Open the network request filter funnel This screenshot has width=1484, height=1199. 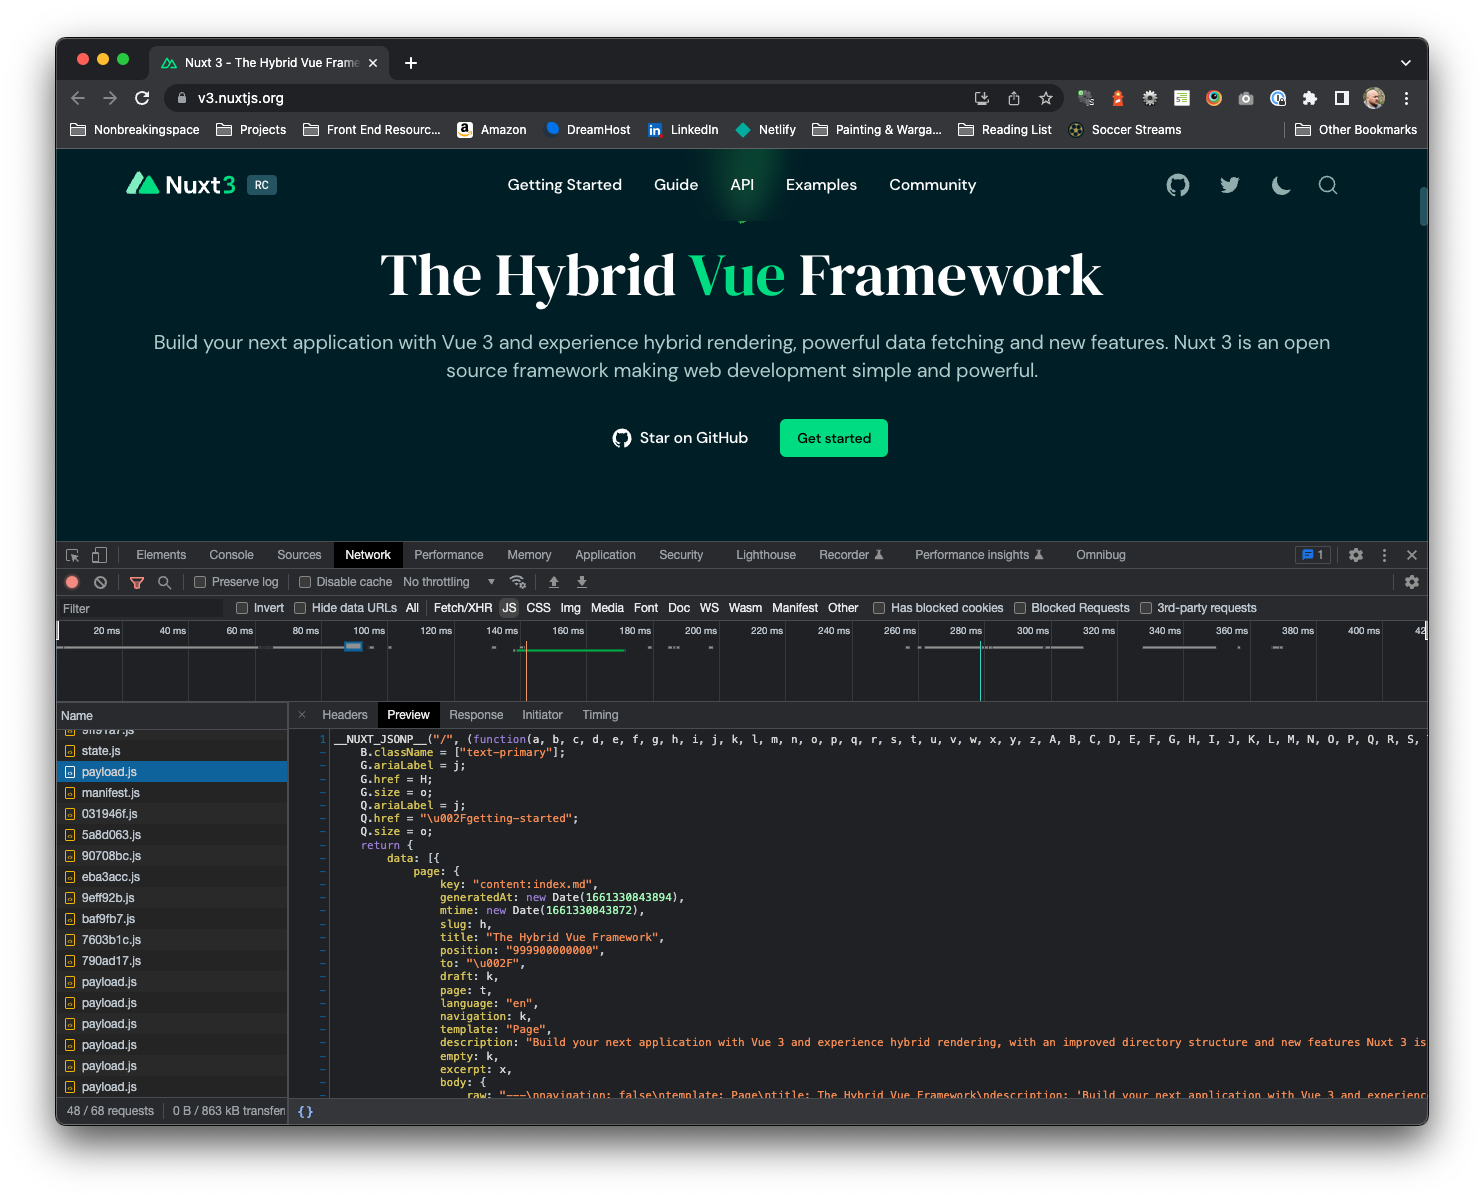(x=136, y=581)
